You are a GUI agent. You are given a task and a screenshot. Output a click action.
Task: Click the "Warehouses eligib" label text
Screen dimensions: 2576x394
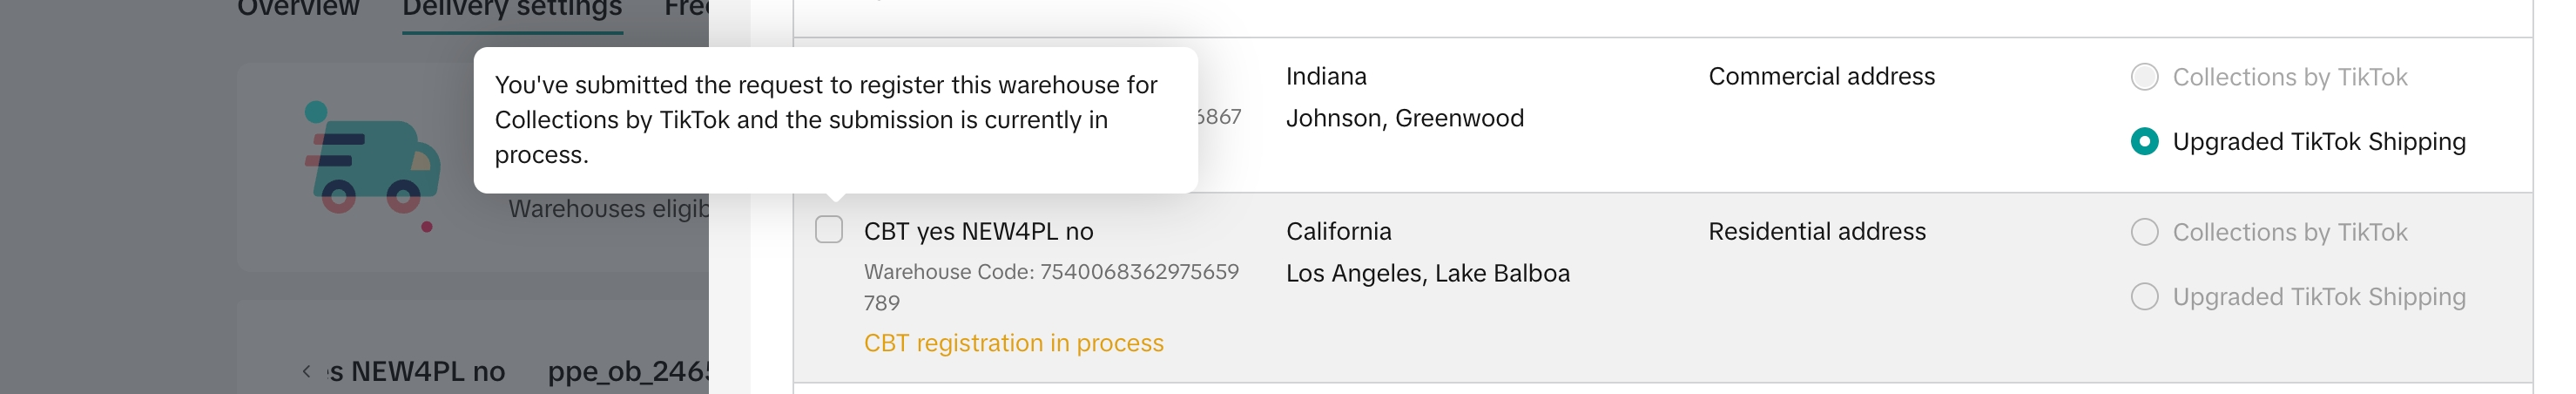pos(608,209)
